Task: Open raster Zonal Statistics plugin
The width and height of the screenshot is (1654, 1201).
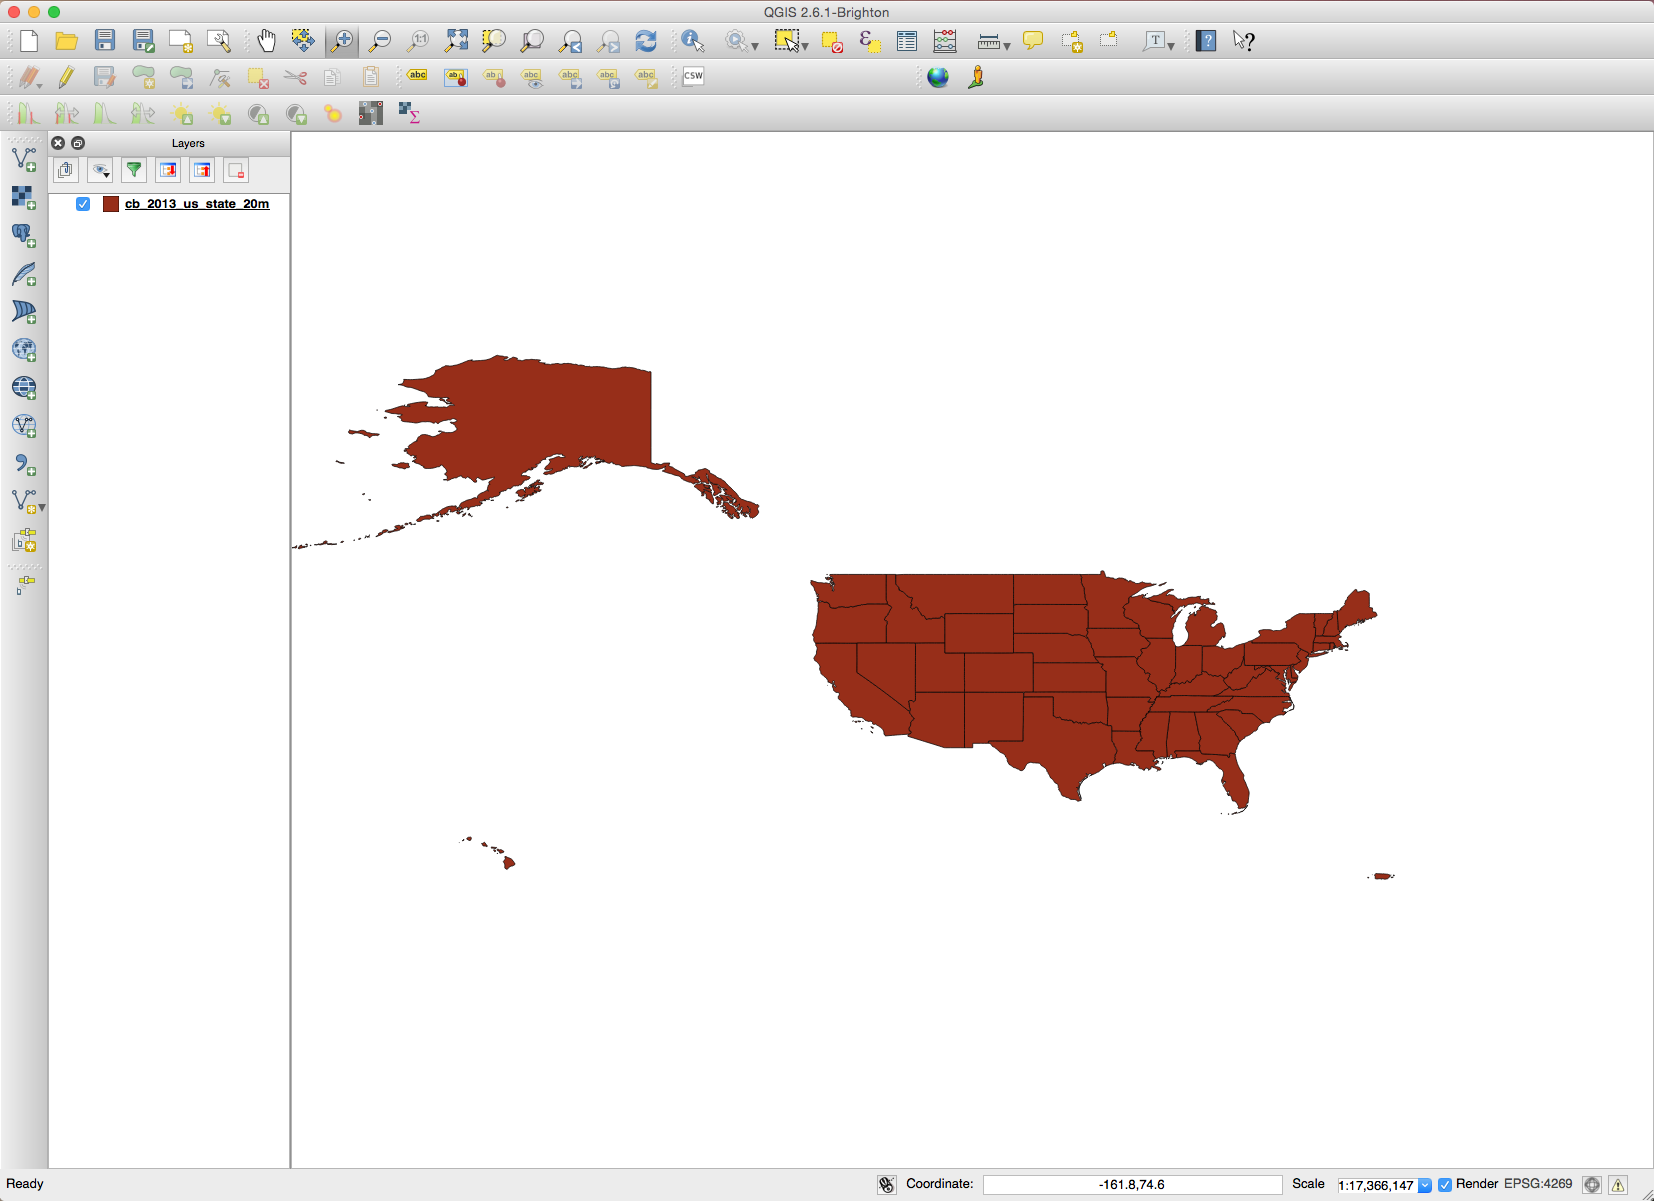Action: pos(409,113)
